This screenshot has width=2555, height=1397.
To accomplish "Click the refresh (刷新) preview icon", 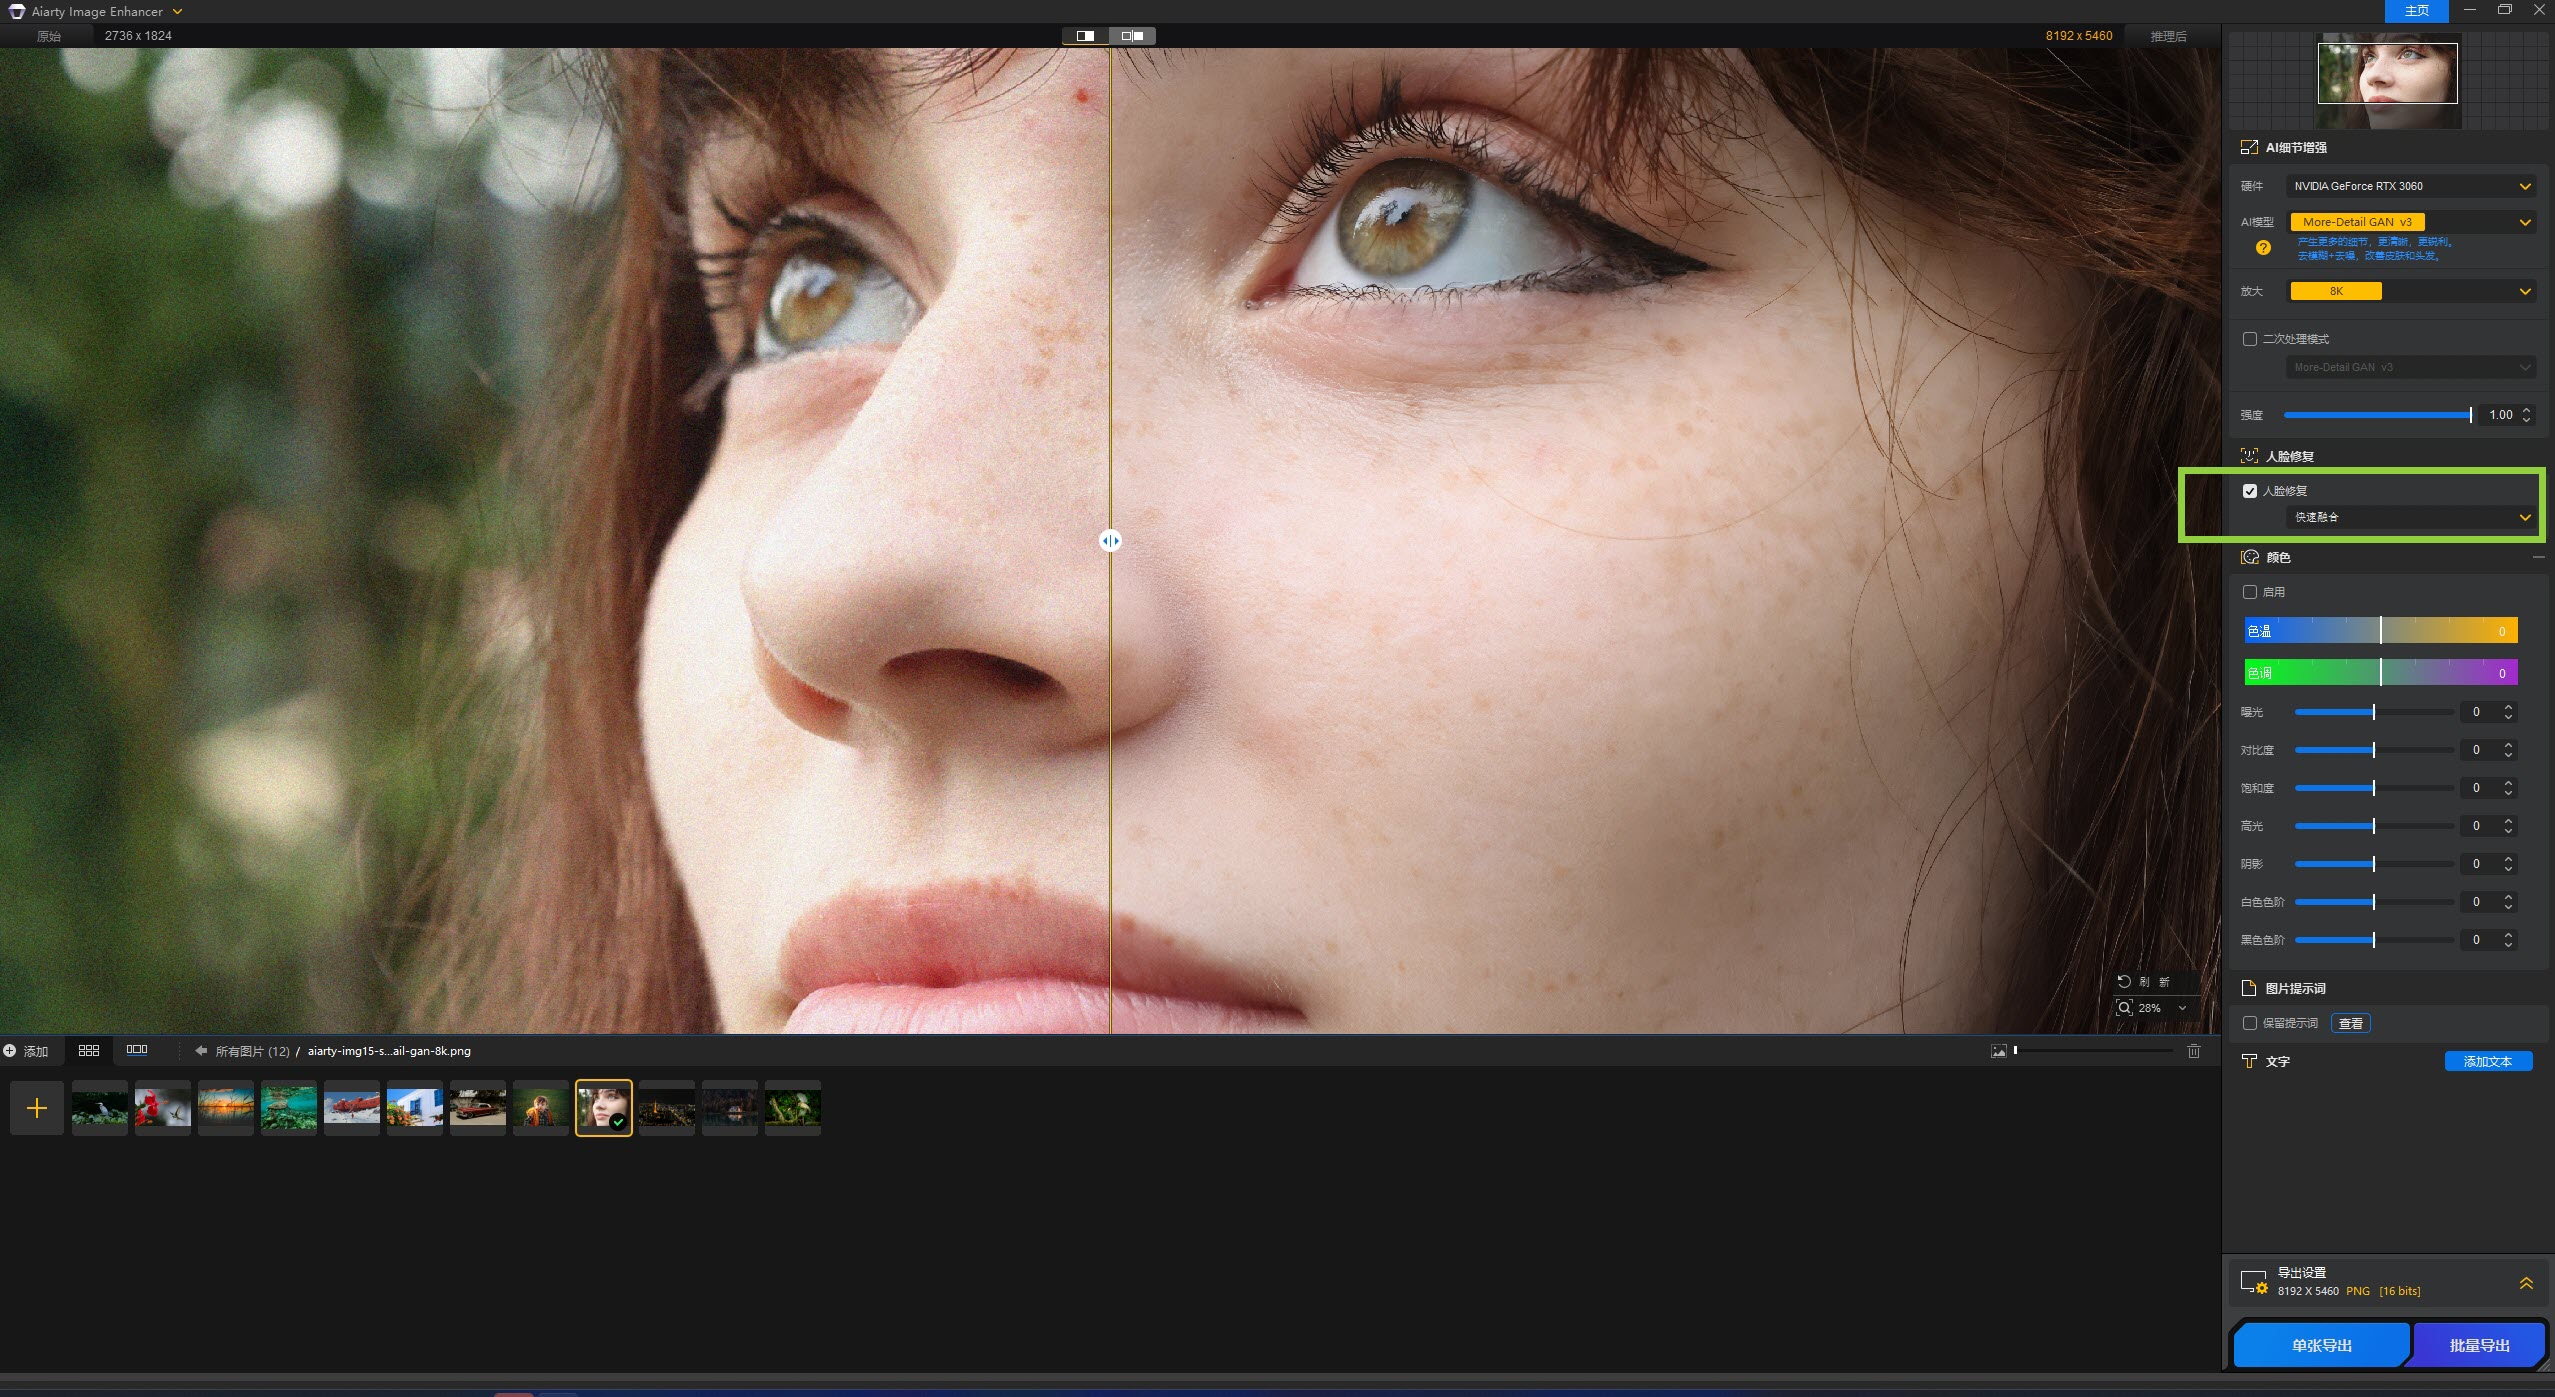I will coord(2124,981).
